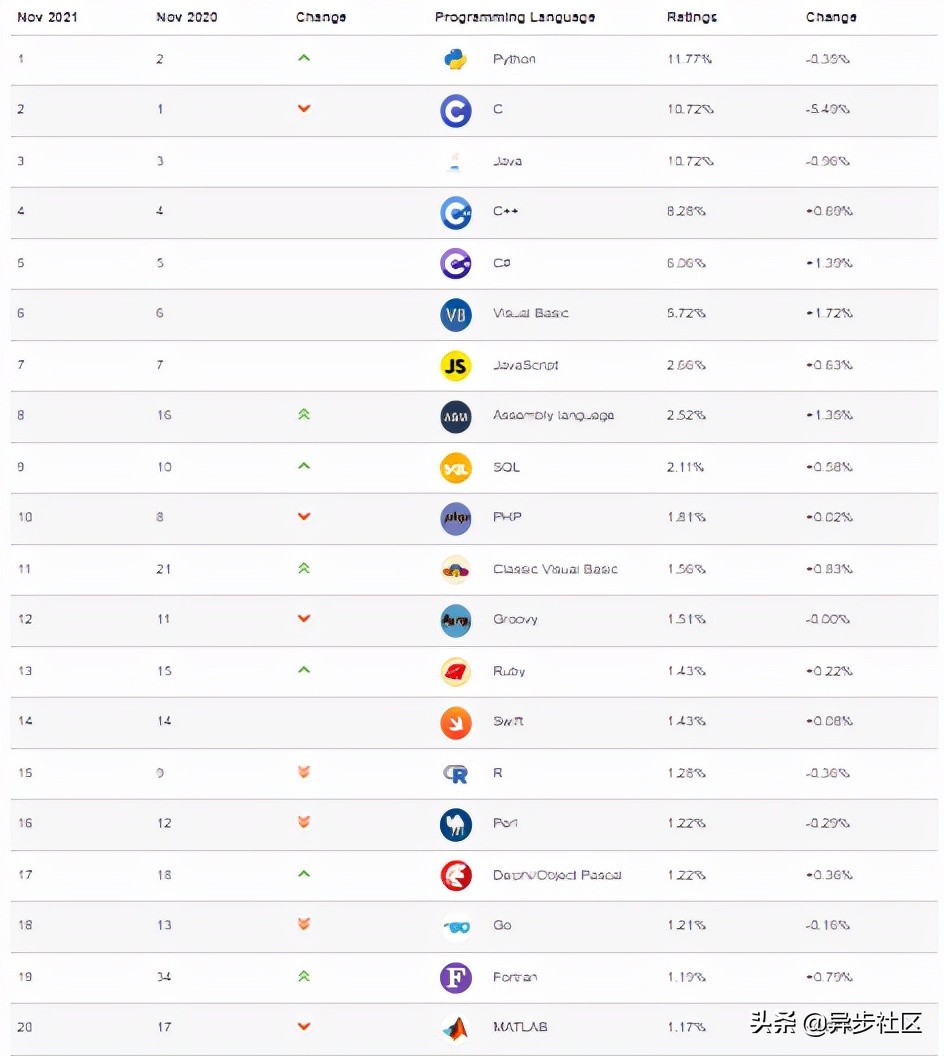Click the red down arrow in C row

pyautogui.click(x=304, y=108)
